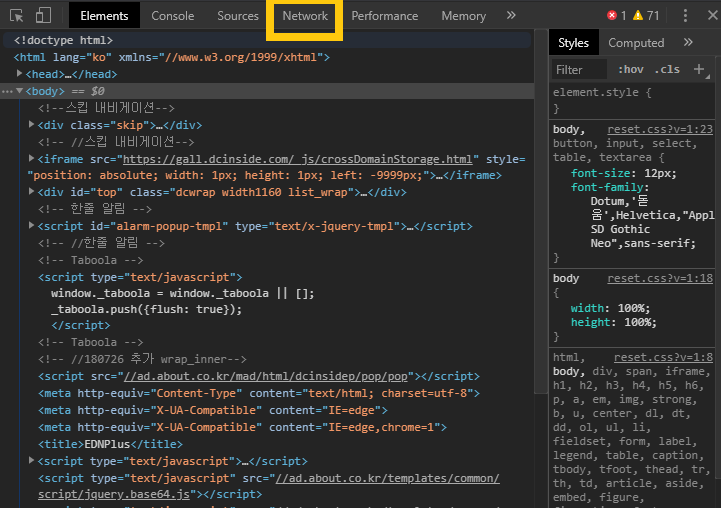Show more Styles pane tabs chevron
This screenshot has width=721, height=508.
(688, 43)
